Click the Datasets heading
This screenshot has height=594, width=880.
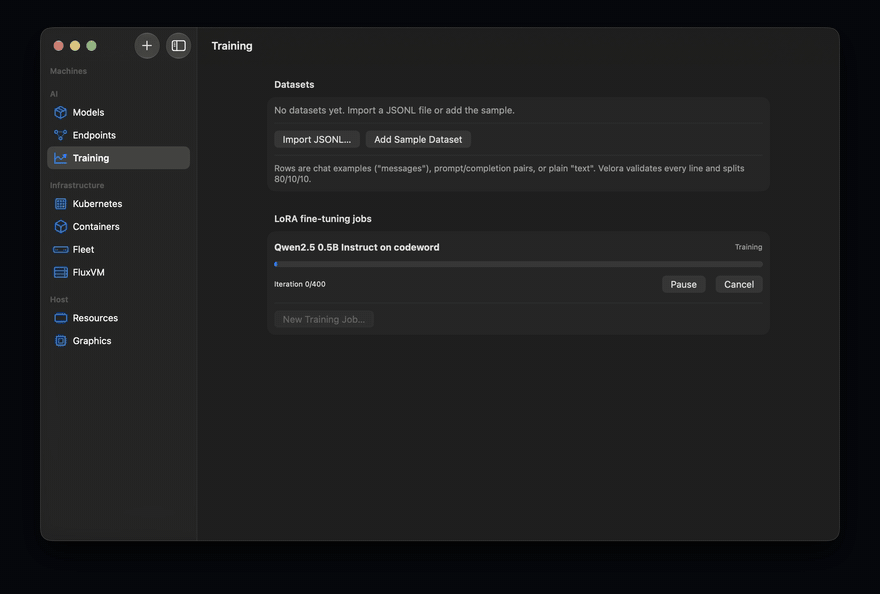294,85
